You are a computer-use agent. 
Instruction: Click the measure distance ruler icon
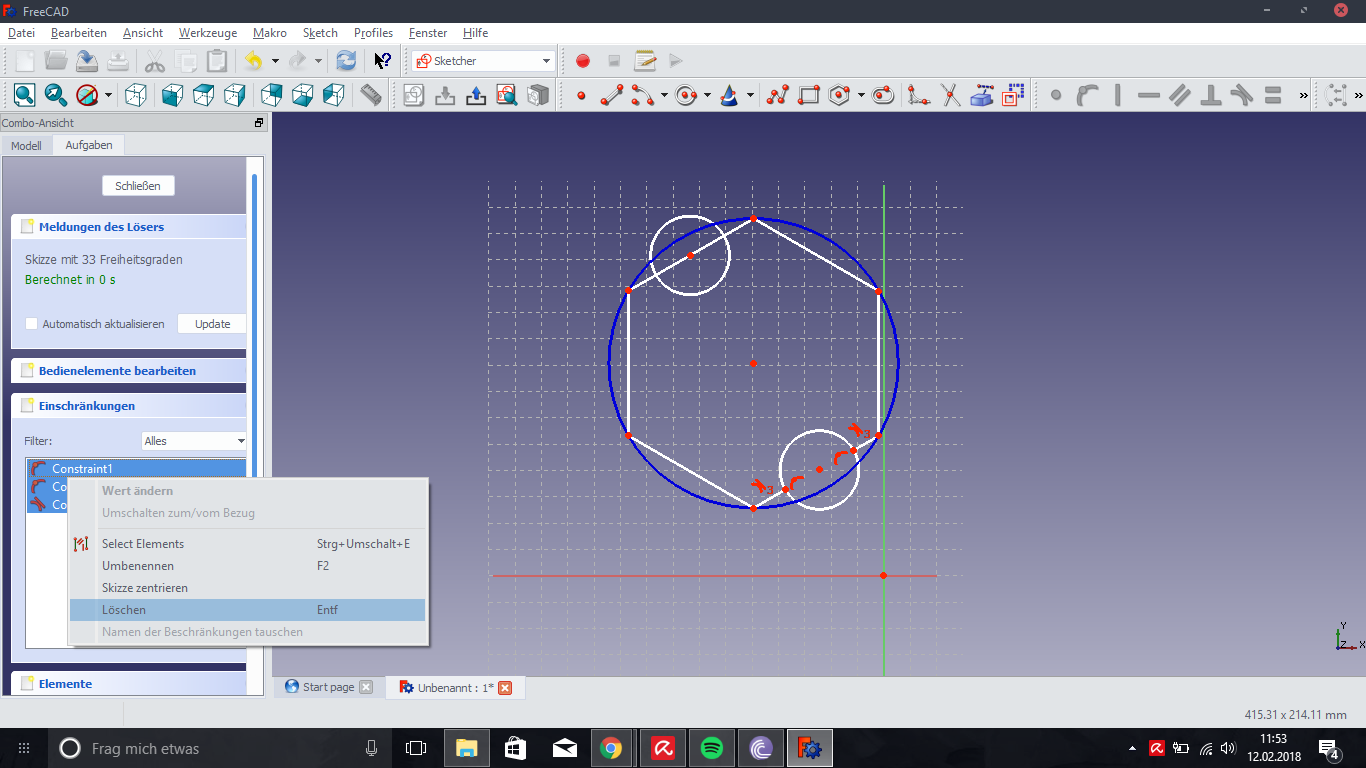tap(371, 96)
